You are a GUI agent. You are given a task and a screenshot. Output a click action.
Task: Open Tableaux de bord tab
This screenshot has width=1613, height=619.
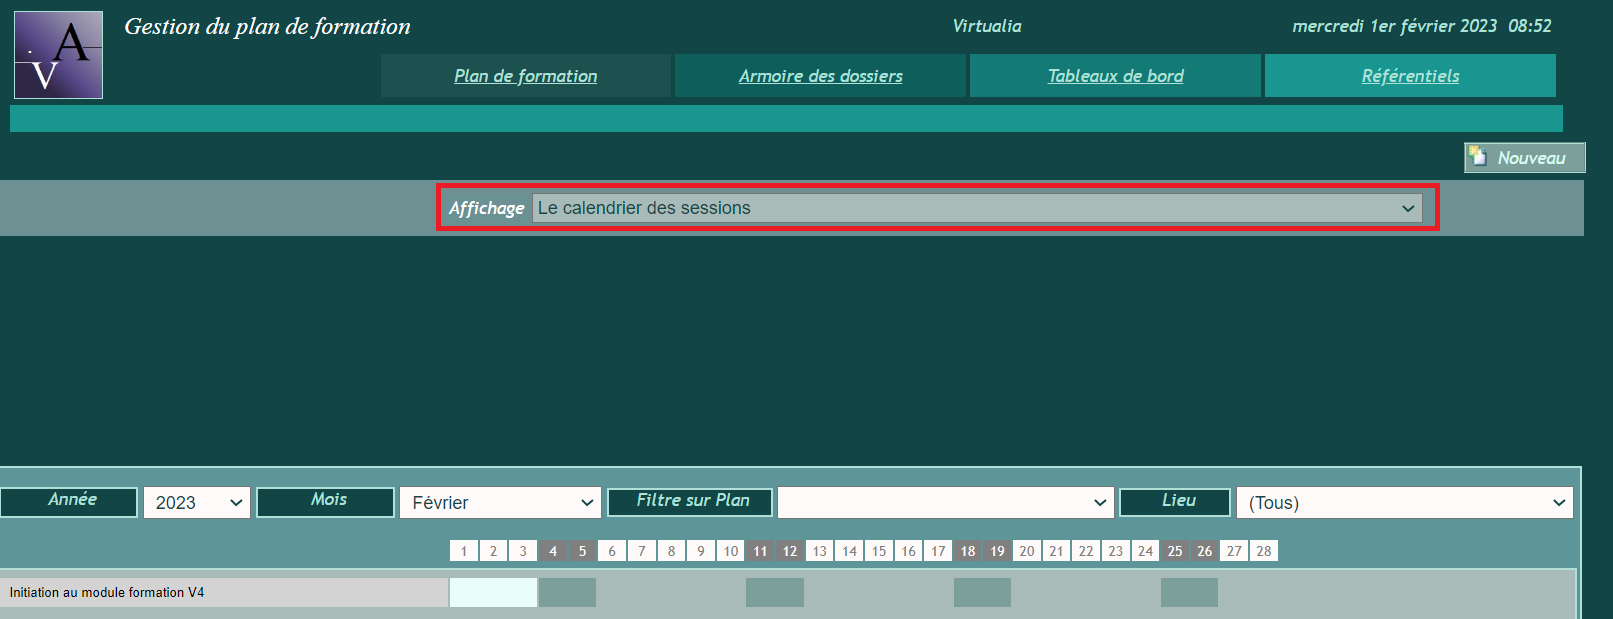tap(1115, 76)
